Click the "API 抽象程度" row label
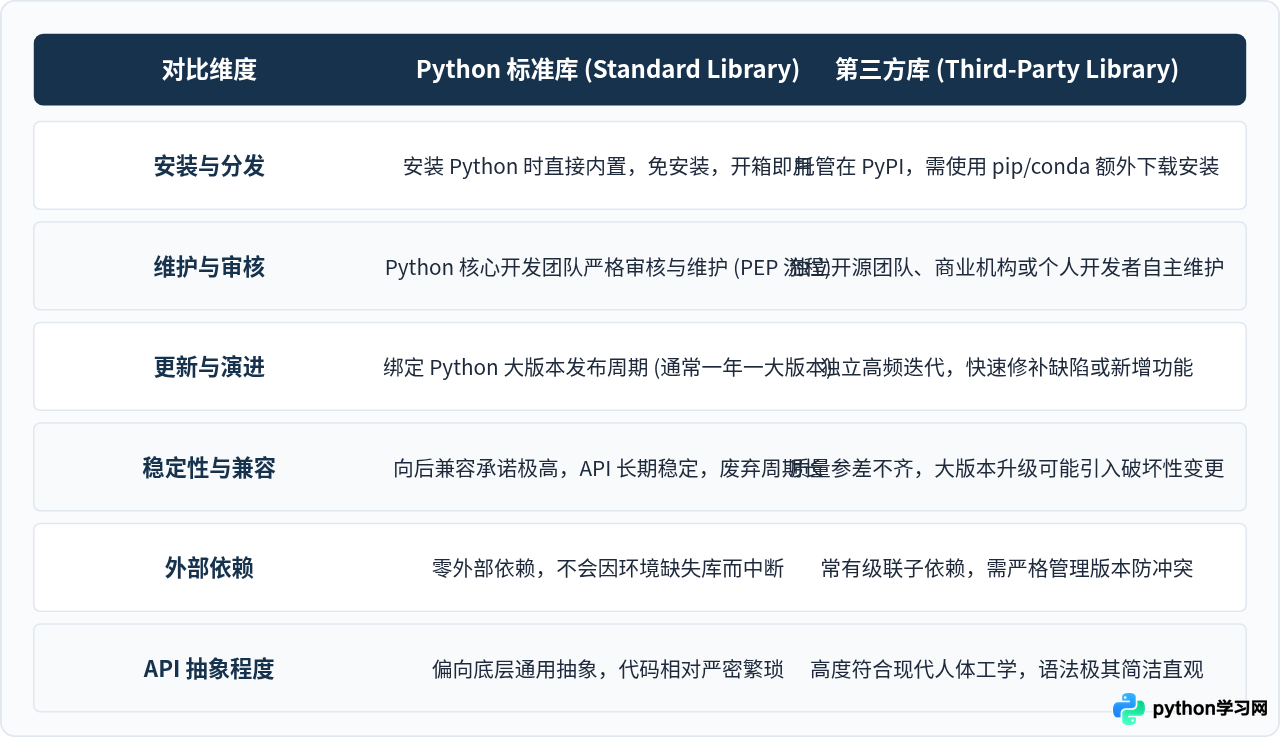The image size is (1280, 738). [x=209, y=669]
